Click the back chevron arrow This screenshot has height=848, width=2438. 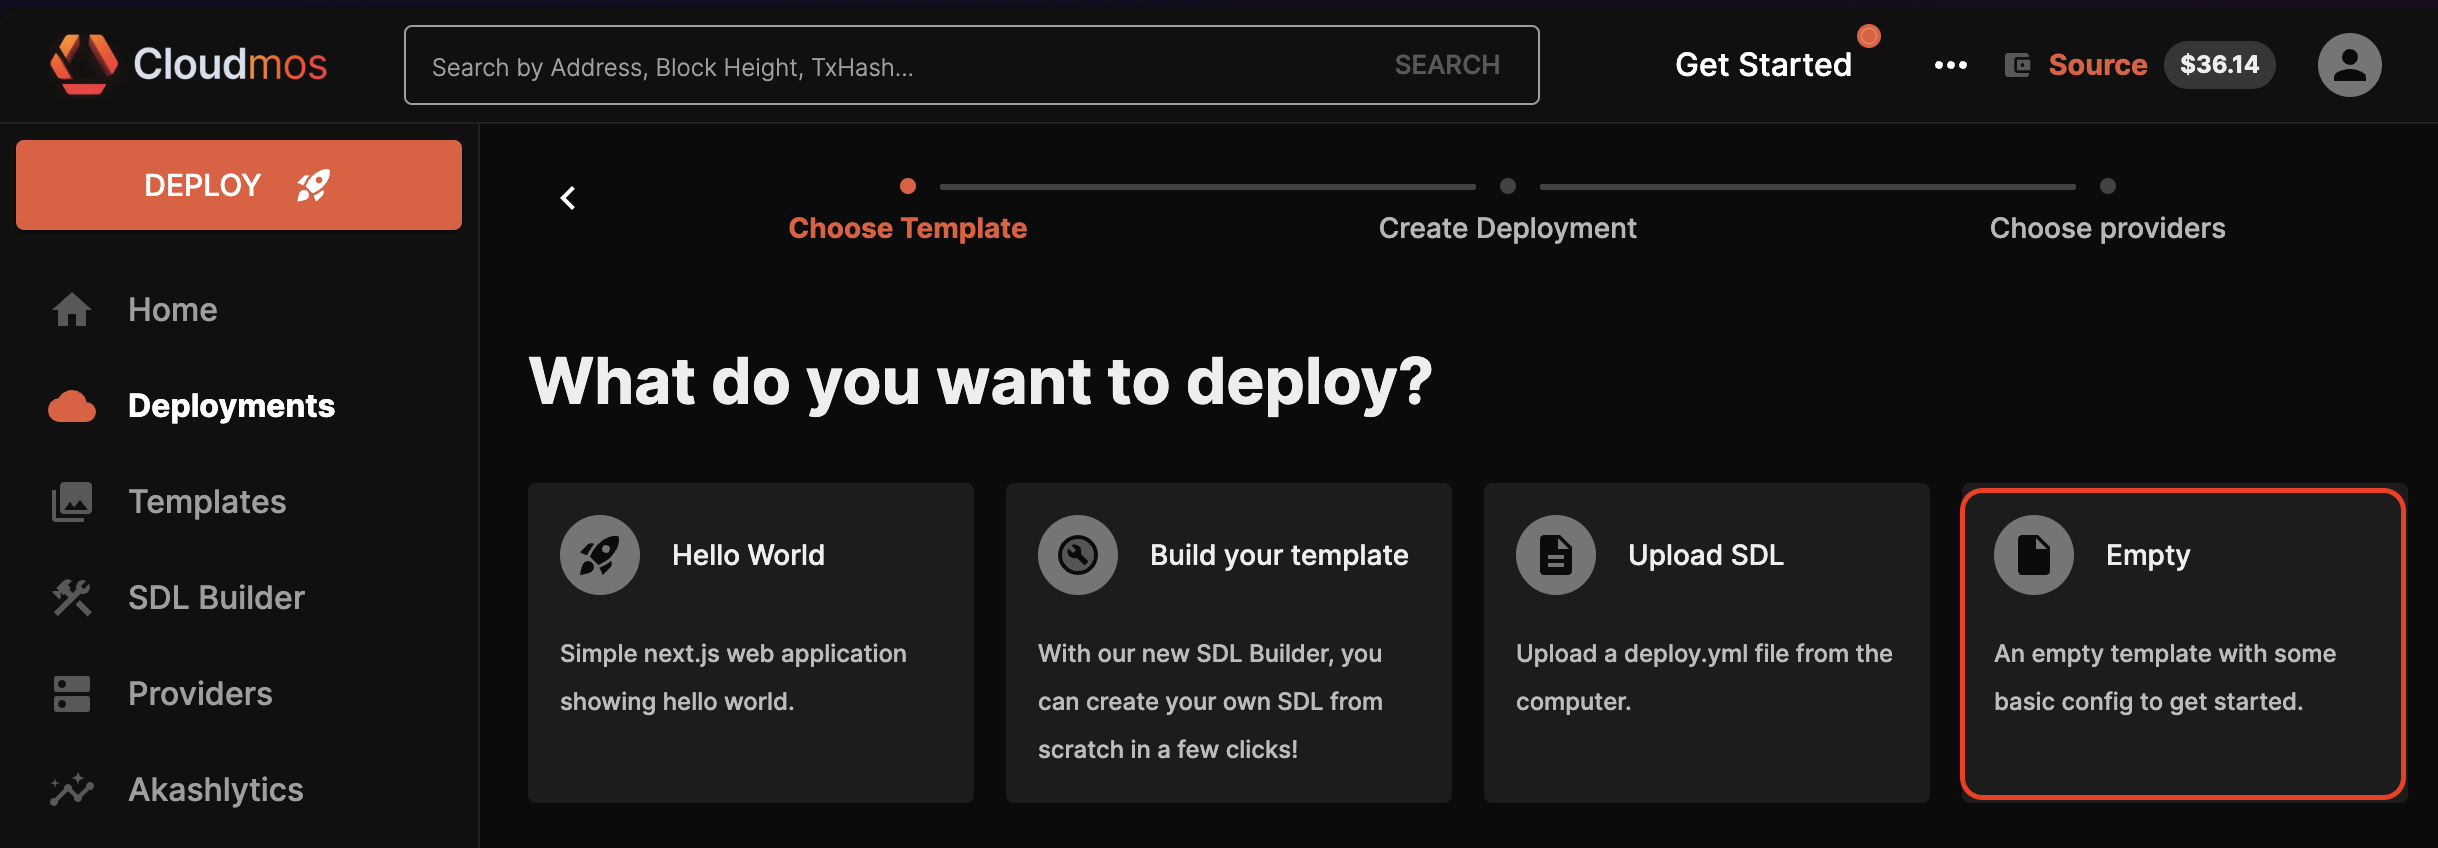click(x=568, y=198)
